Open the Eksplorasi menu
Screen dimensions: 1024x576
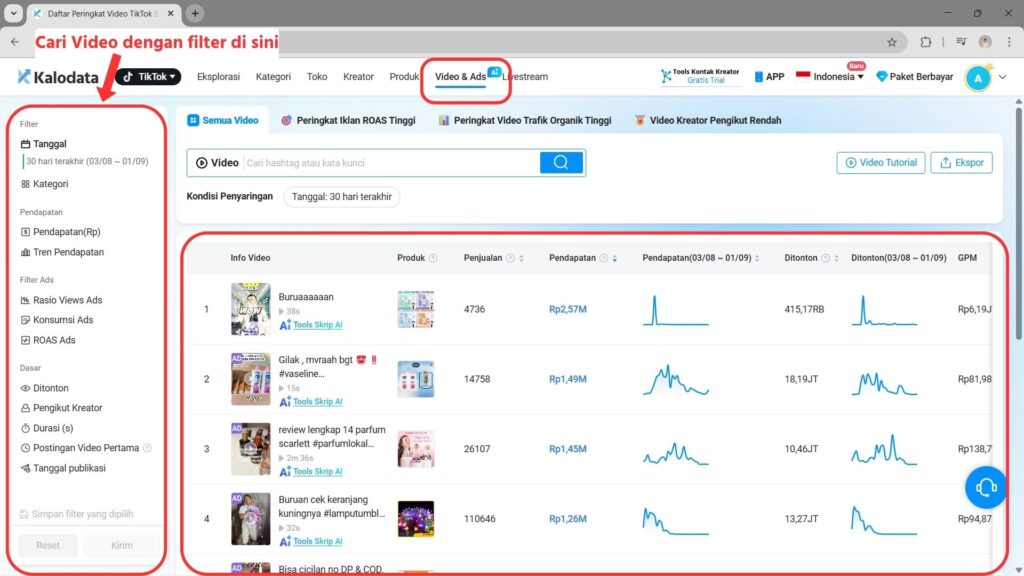pyautogui.click(x=218, y=76)
